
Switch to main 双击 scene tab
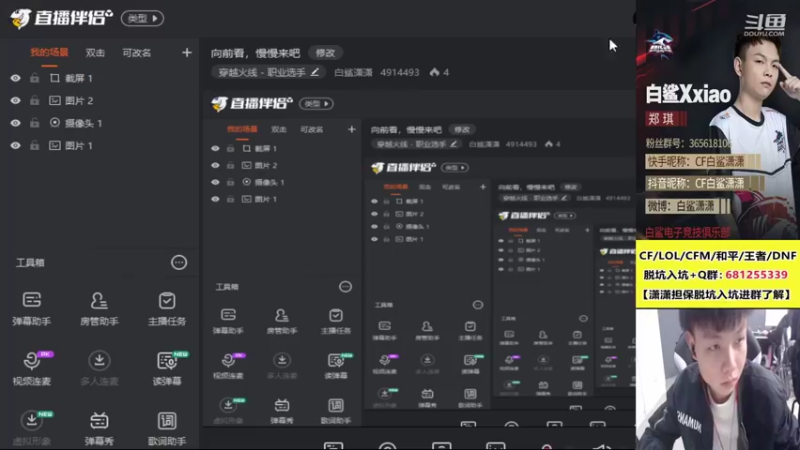(x=95, y=53)
